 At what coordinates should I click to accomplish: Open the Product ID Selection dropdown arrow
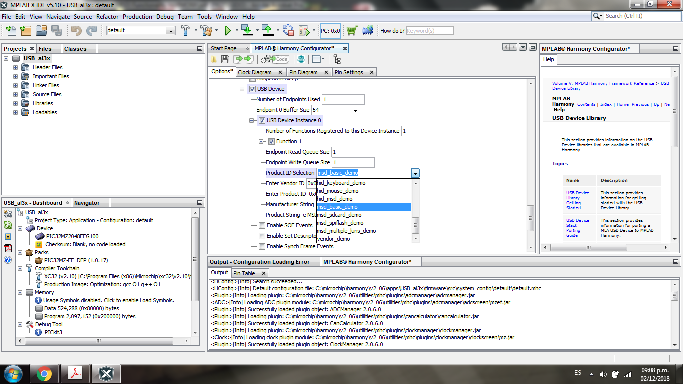(x=415, y=173)
